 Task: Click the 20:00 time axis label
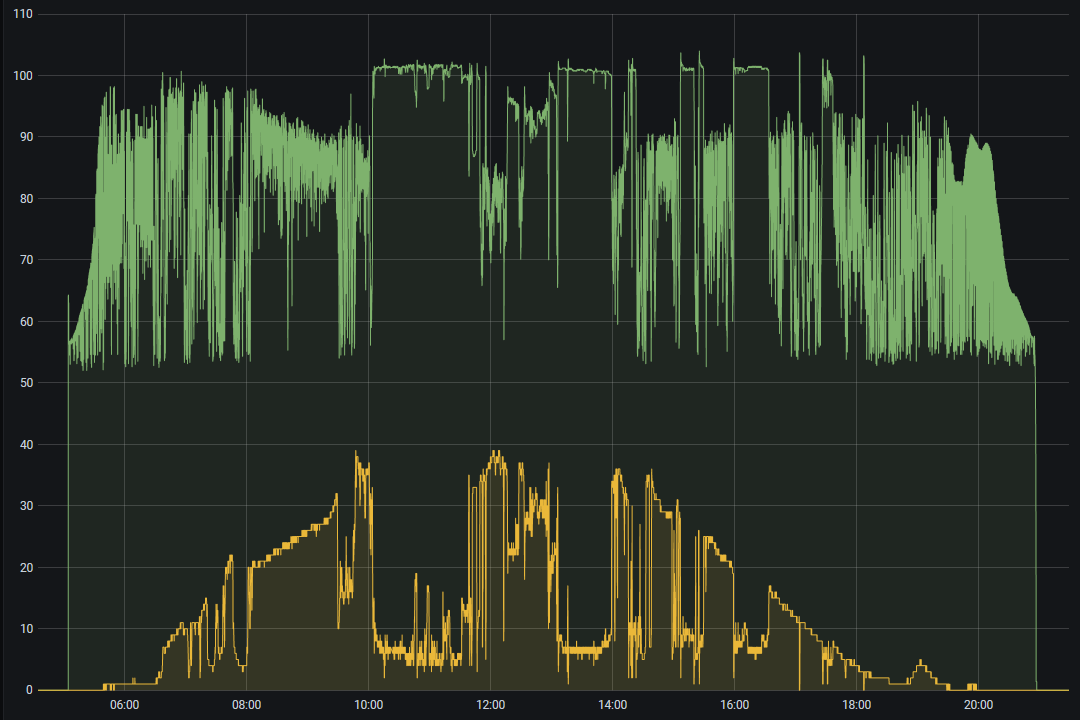tap(978, 705)
